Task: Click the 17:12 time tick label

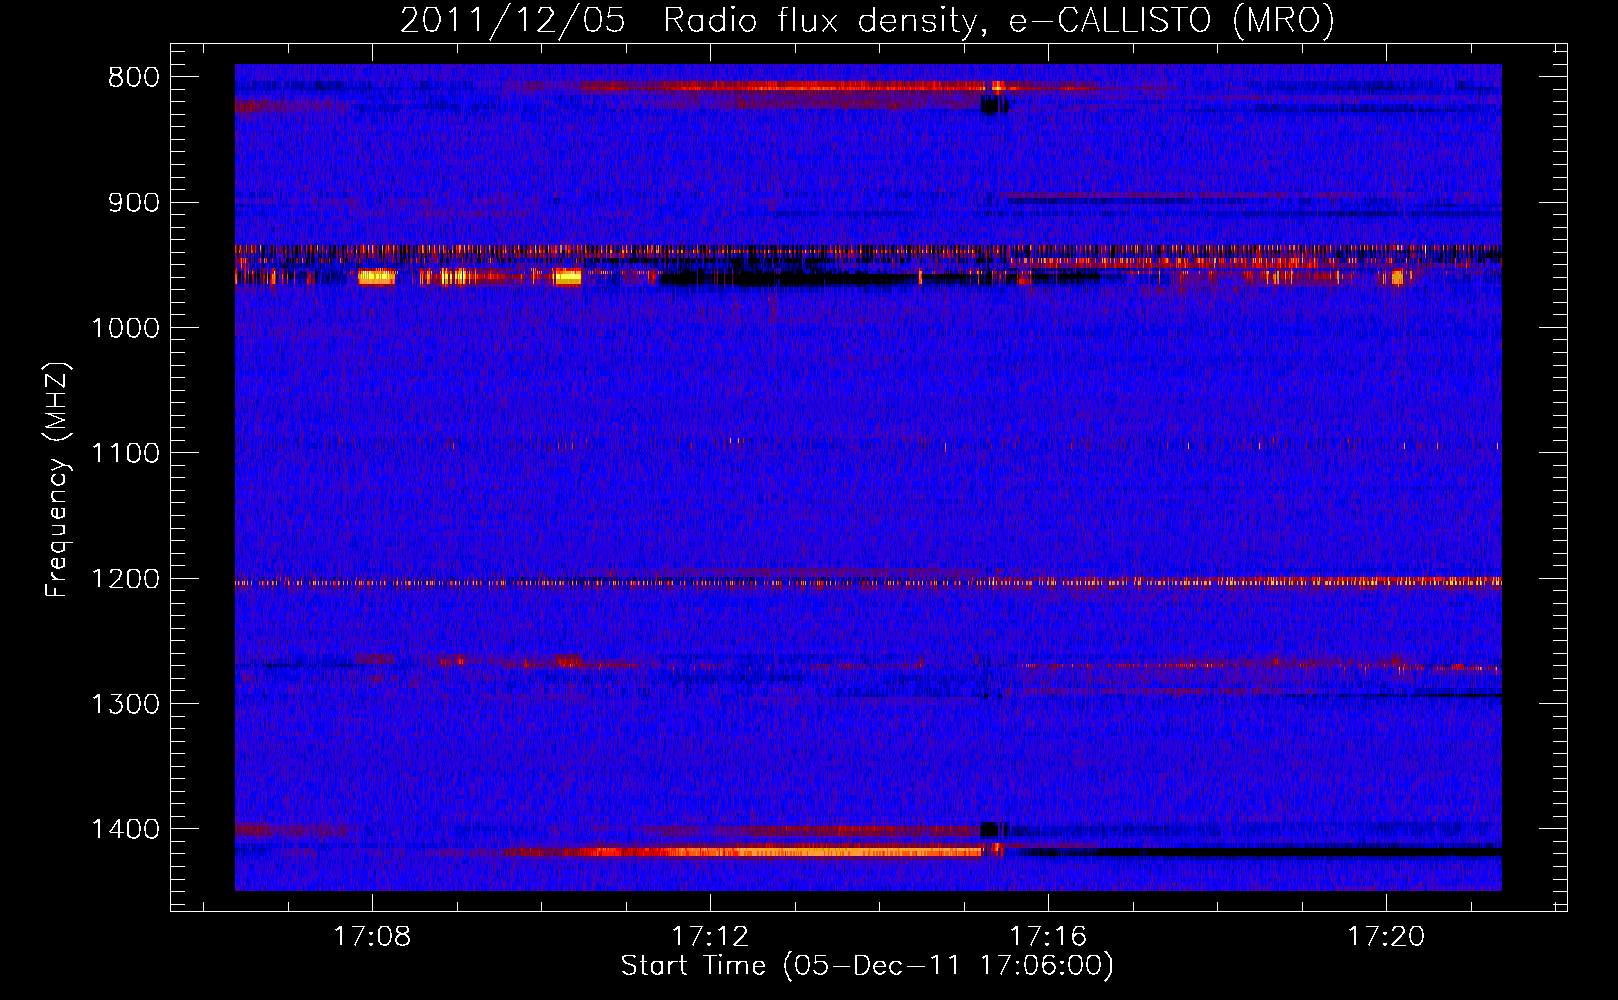Action: tap(710, 937)
